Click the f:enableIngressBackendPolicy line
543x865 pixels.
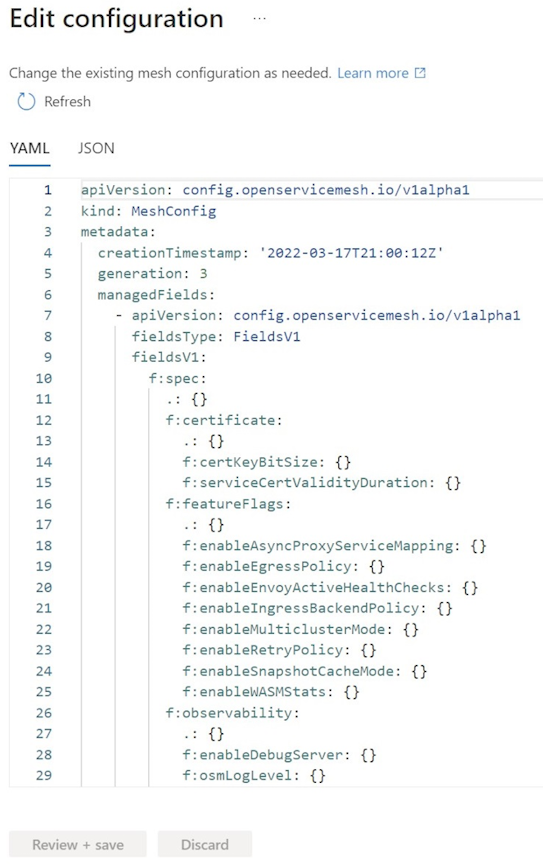317,608
